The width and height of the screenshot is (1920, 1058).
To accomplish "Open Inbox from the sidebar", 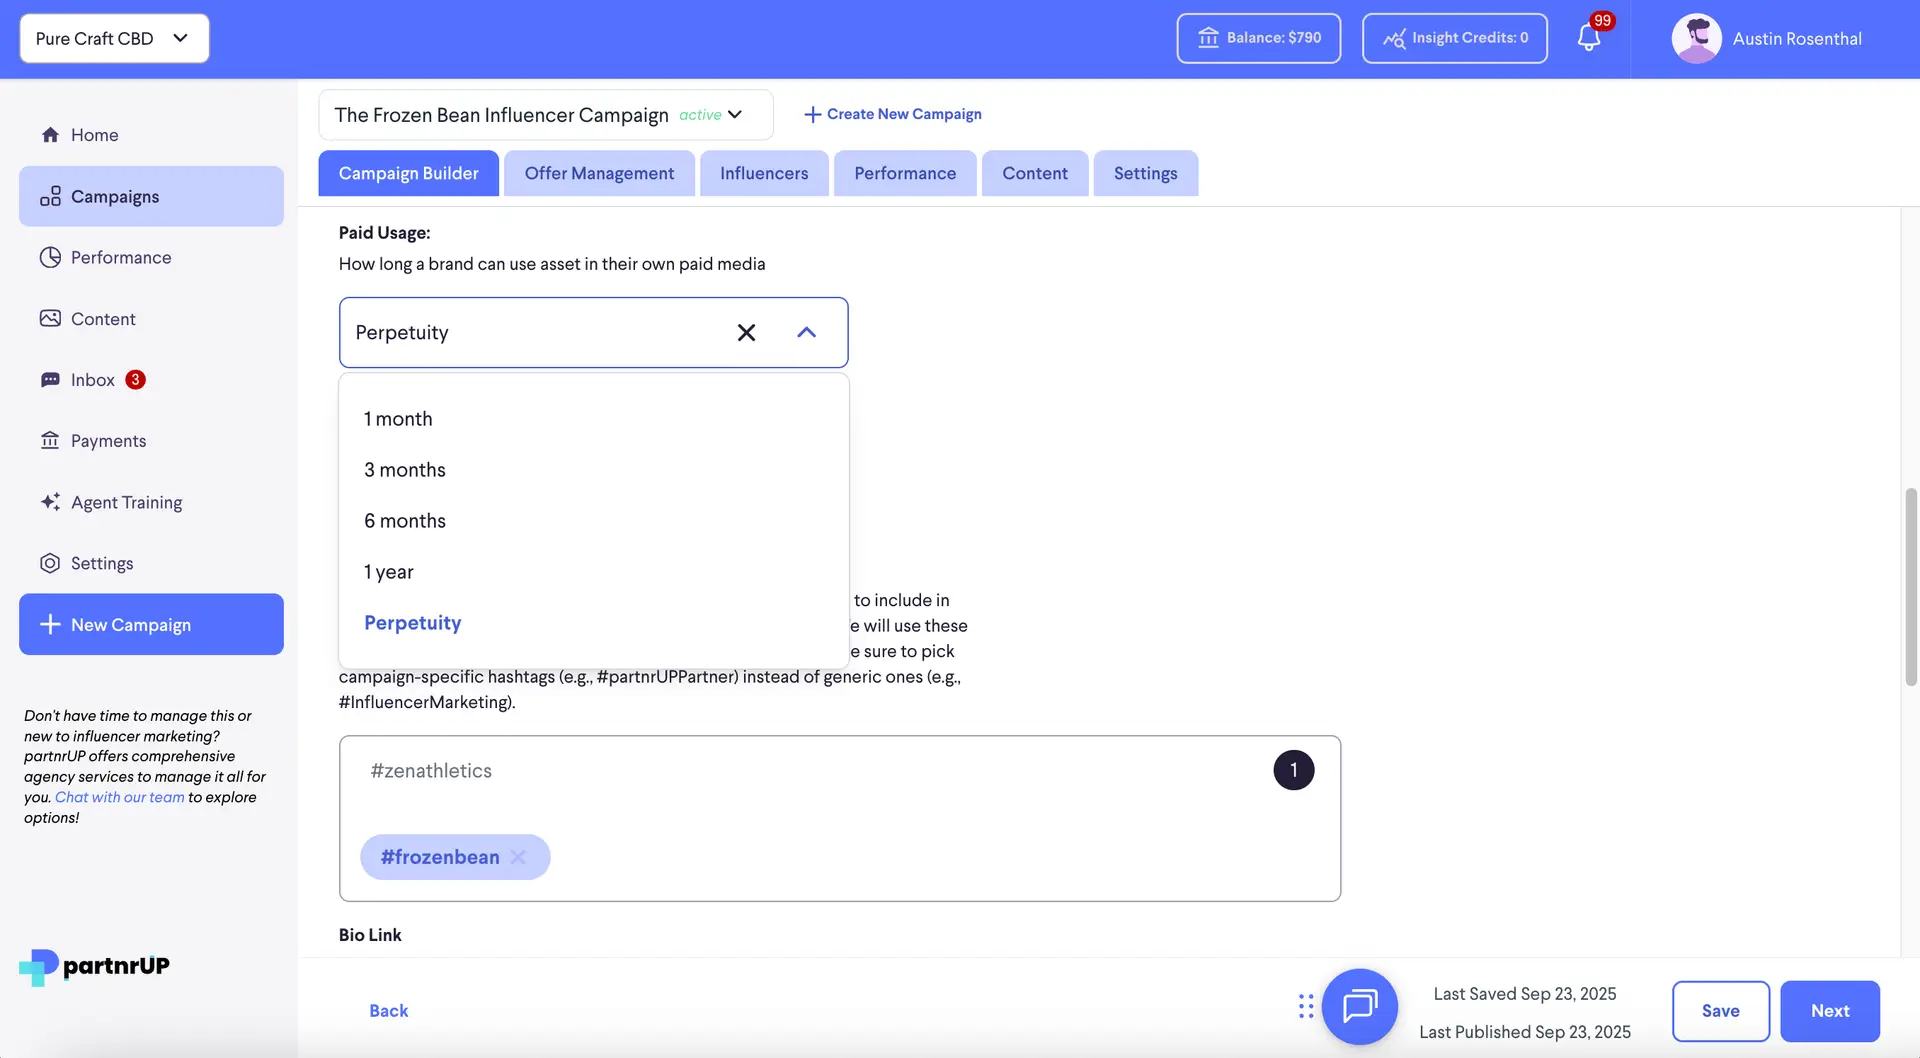I will [90, 379].
